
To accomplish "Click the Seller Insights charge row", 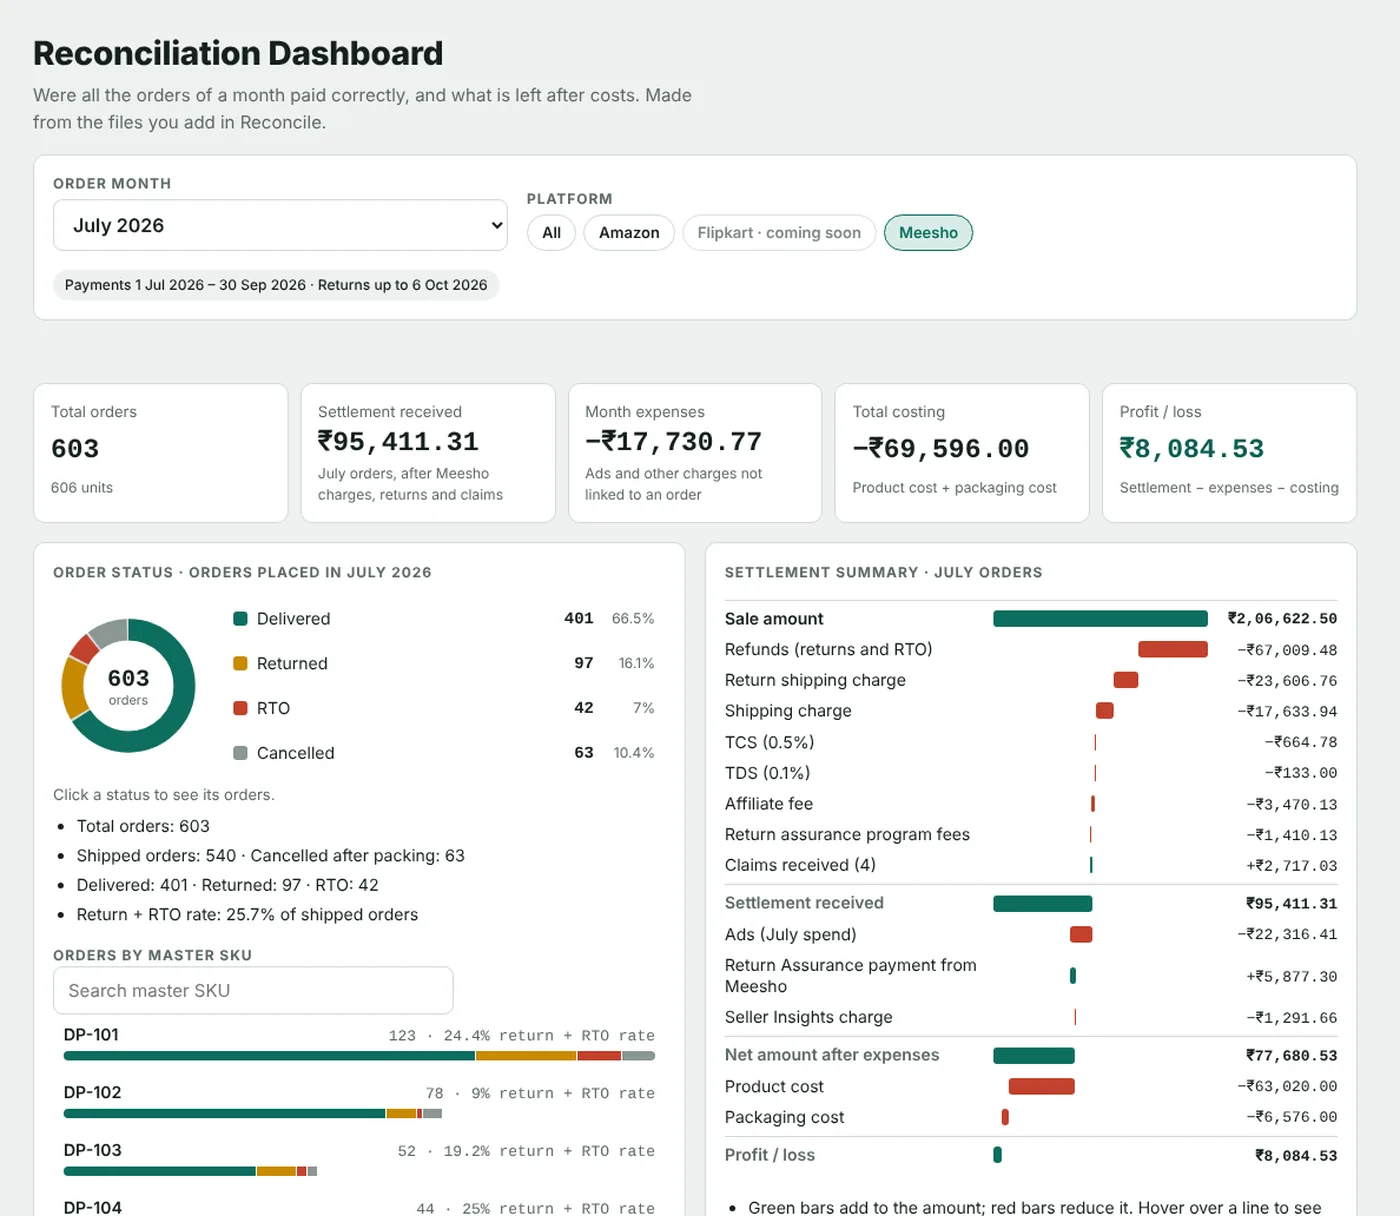I will pos(1031,1017).
